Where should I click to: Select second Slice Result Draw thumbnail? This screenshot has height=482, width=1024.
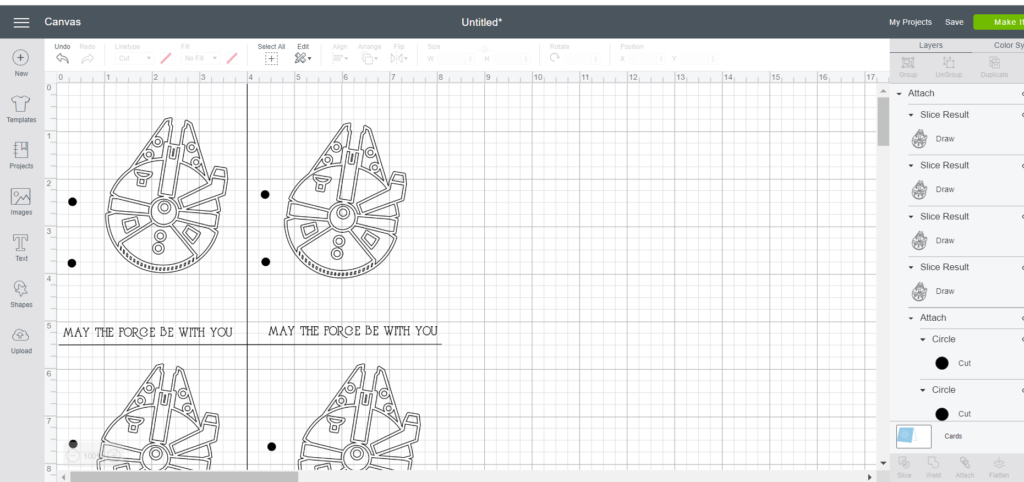920,189
